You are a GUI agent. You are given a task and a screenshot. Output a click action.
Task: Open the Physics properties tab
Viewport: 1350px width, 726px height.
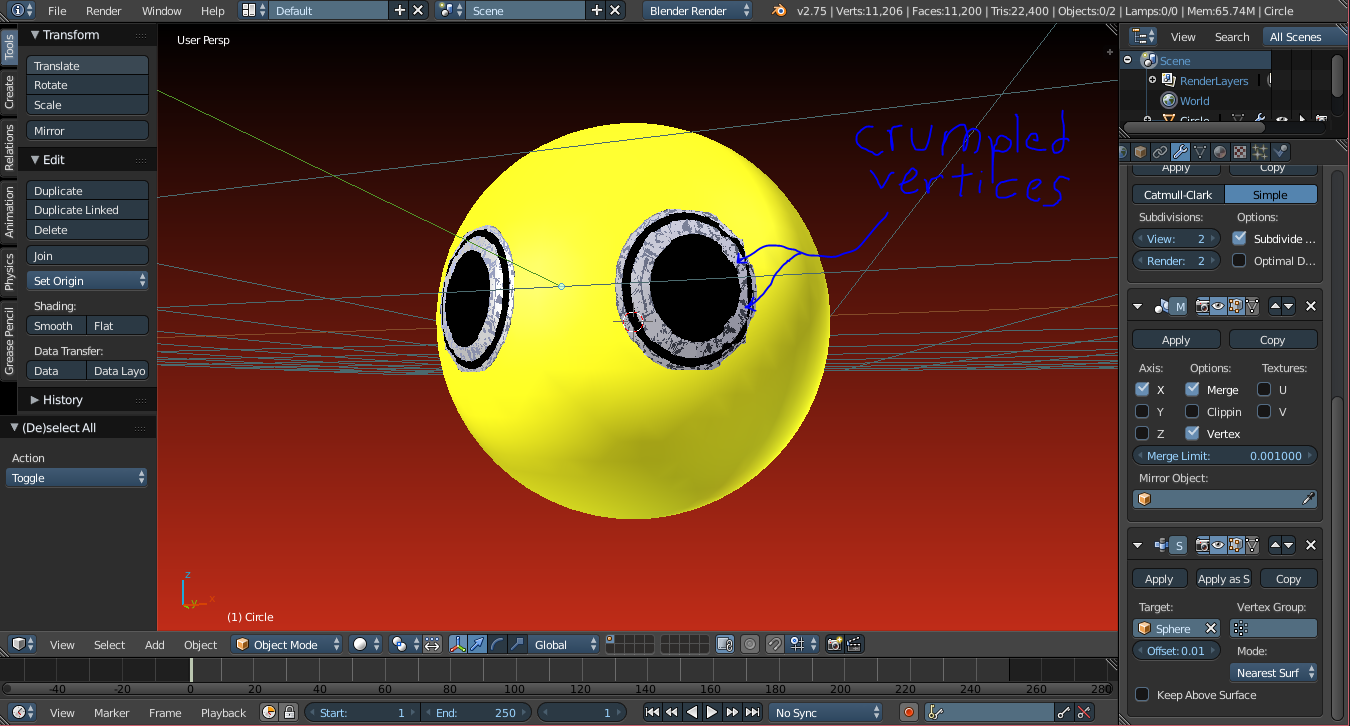pyautogui.click(x=1280, y=152)
